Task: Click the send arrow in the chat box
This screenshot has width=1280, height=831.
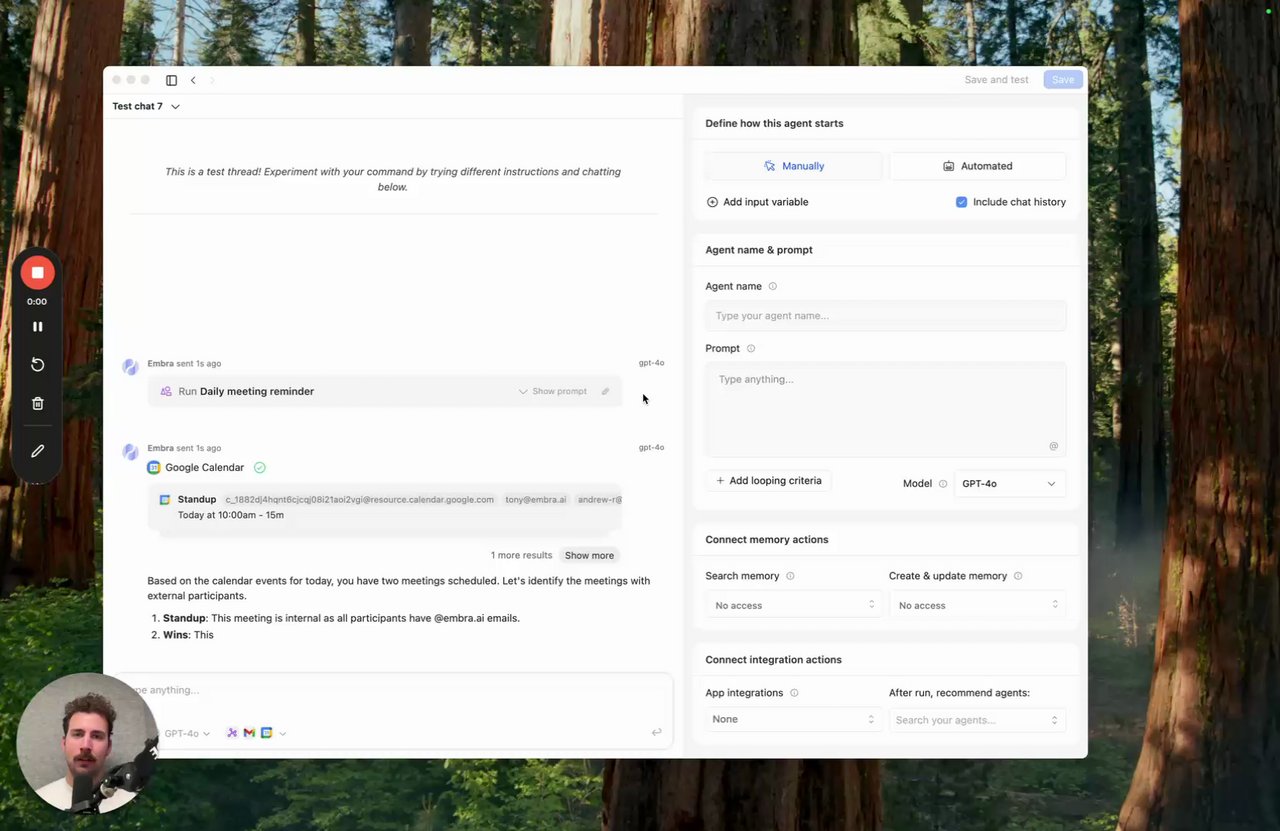Action: [656, 733]
